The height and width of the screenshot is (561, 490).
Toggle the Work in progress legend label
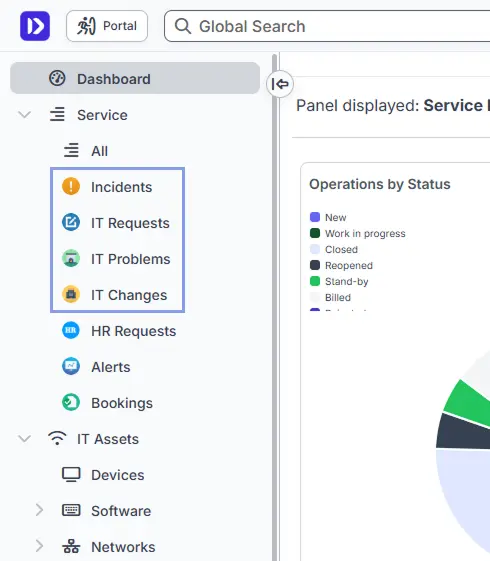[x=365, y=234]
